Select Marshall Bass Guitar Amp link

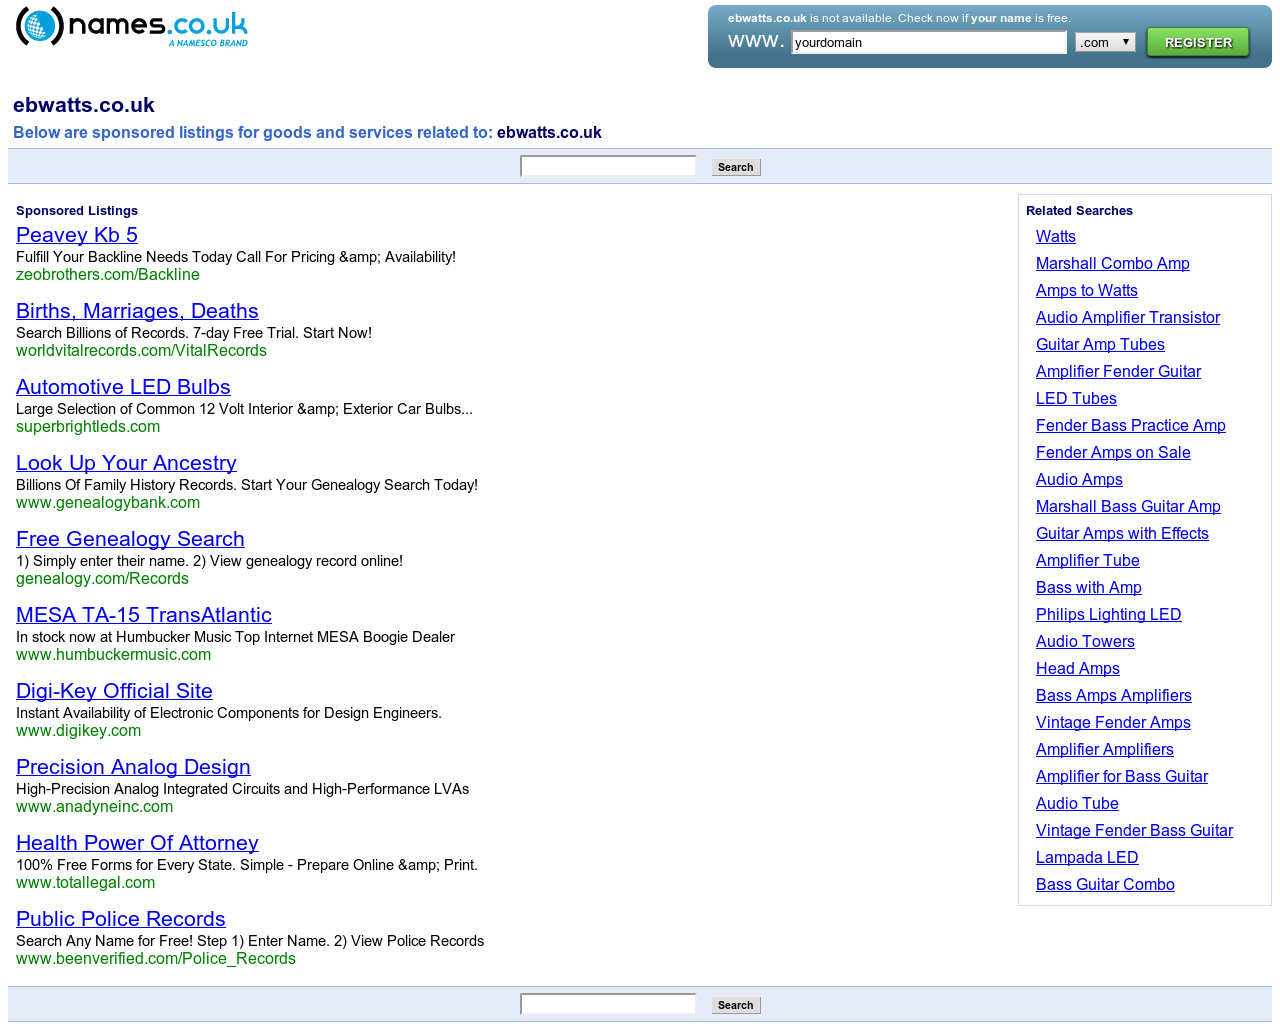1128,507
